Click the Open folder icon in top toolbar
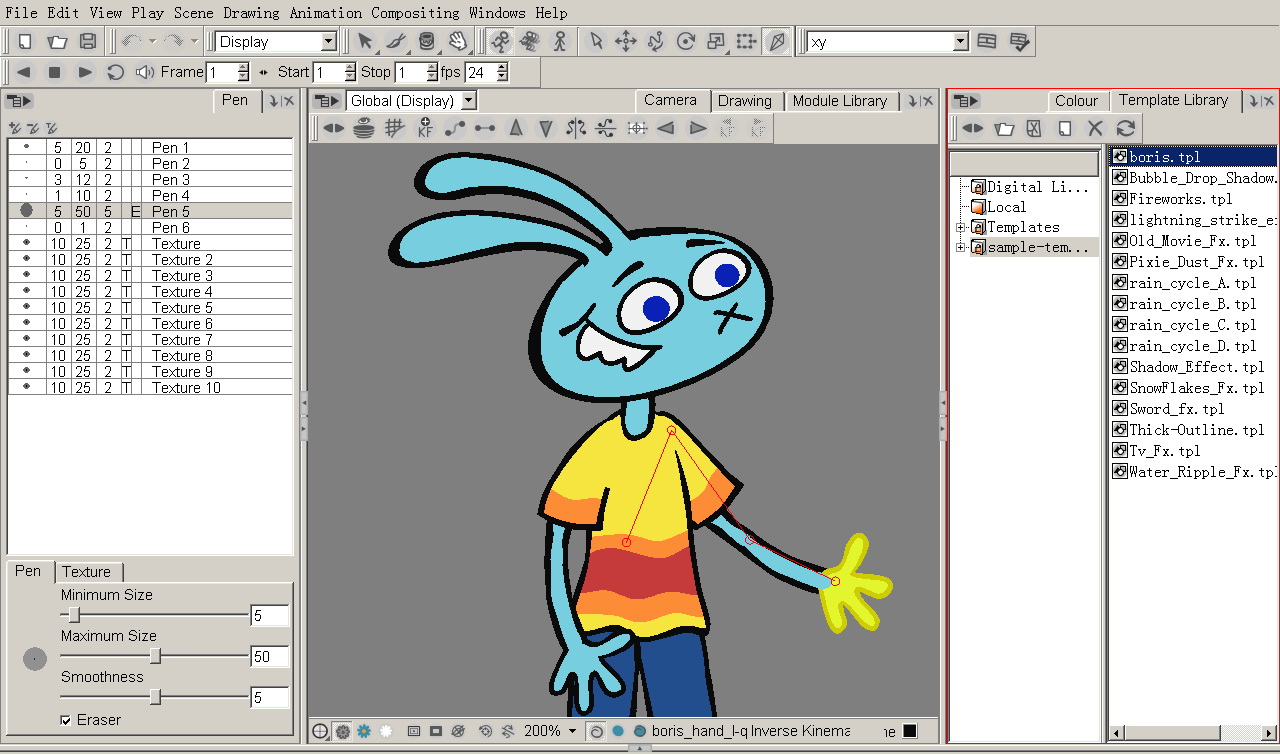The width and height of the screenshot is (1280, 755). click(57, 42)
